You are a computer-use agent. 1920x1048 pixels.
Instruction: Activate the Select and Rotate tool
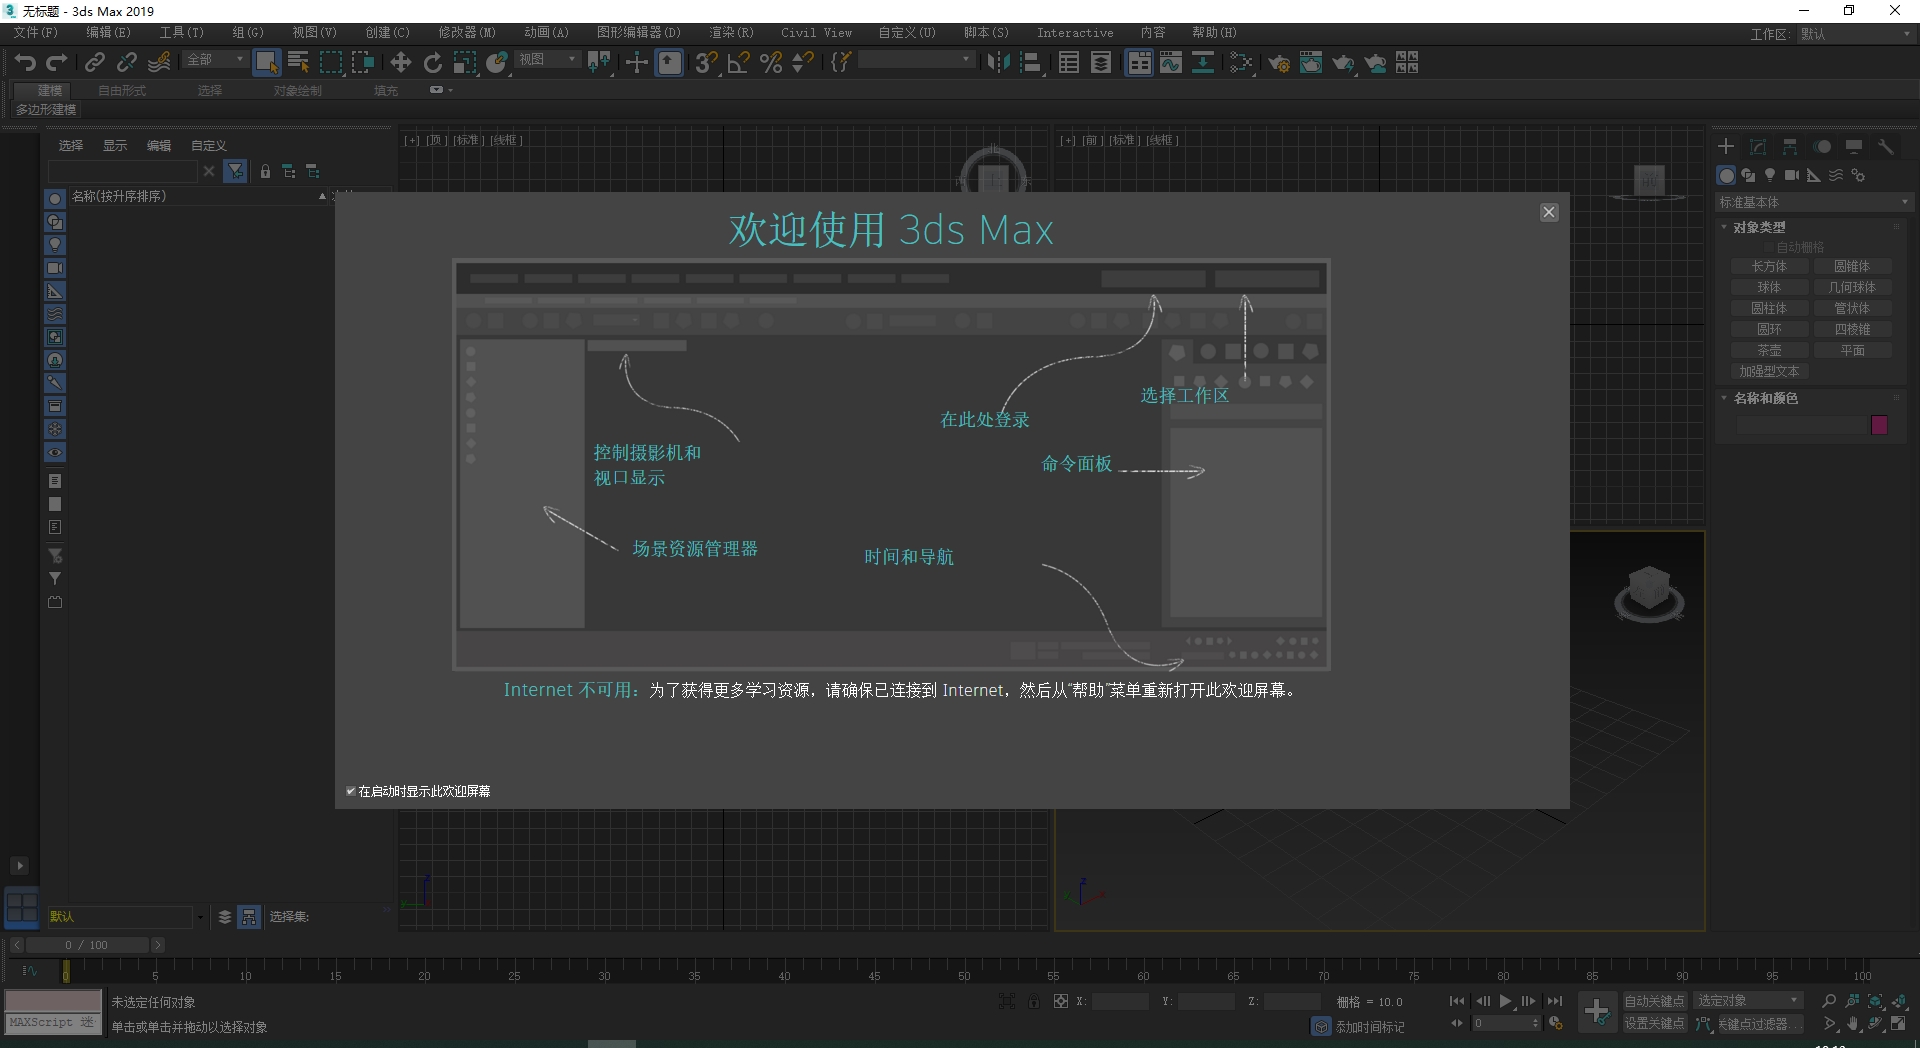tap(432, 63)
